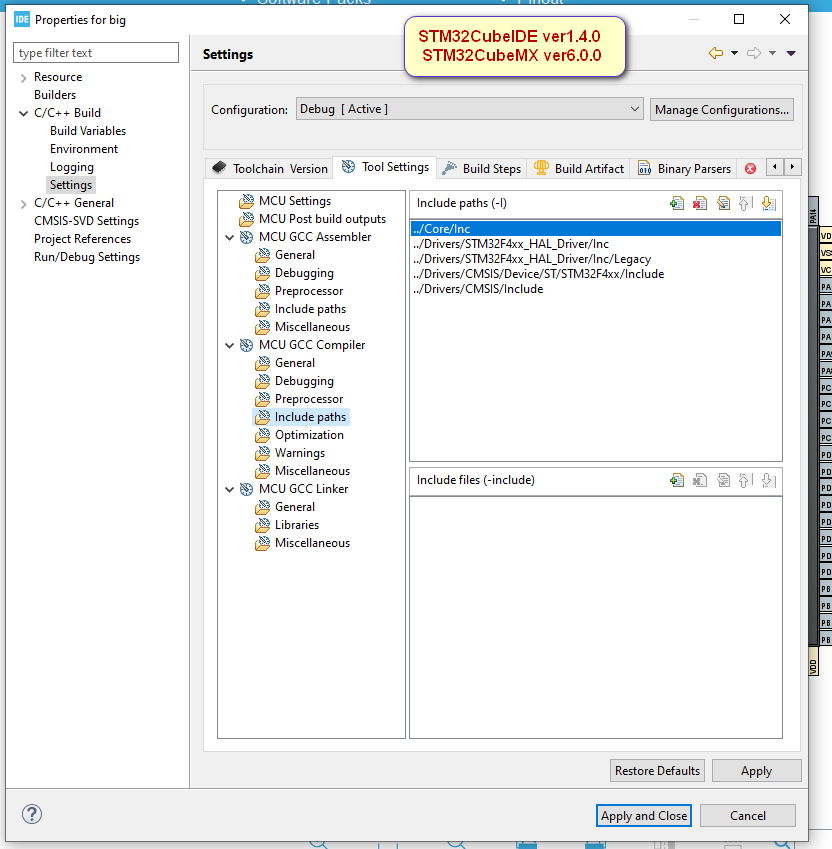832x849 pixels.
Task: Focus the type filter text field
Action: pyautogui.click(x=96, y=53)
